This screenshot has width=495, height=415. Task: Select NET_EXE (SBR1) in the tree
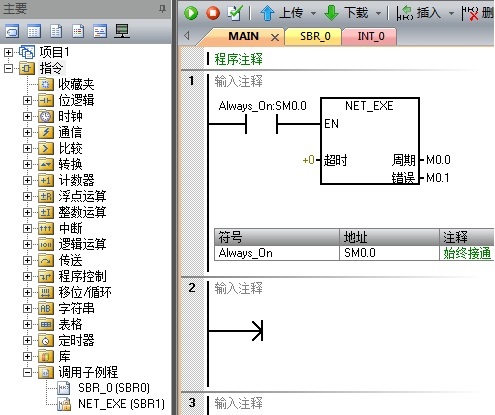point(121,404)
